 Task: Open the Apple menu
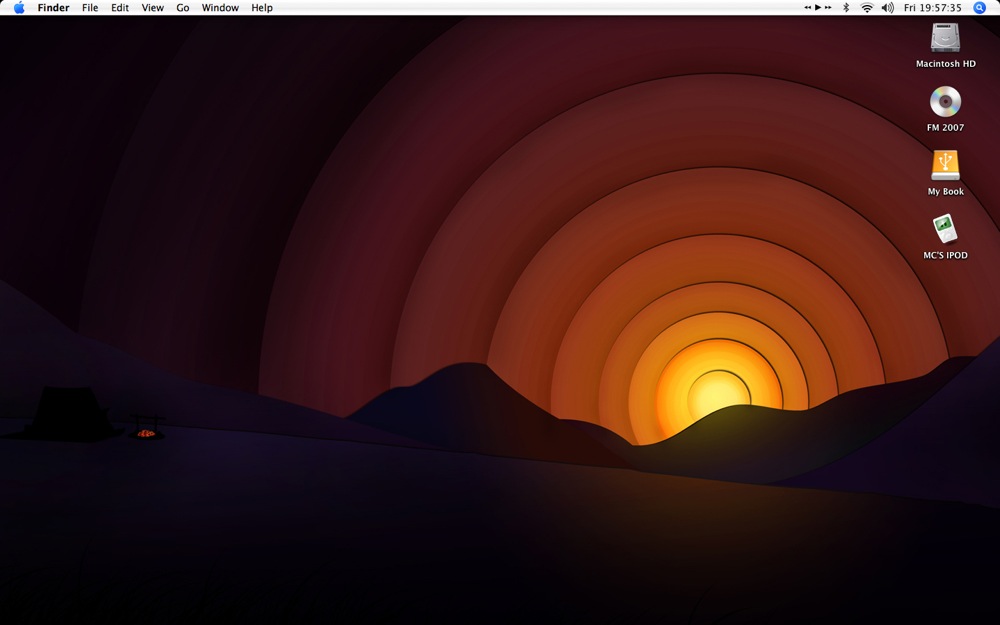tap(19, 8)
